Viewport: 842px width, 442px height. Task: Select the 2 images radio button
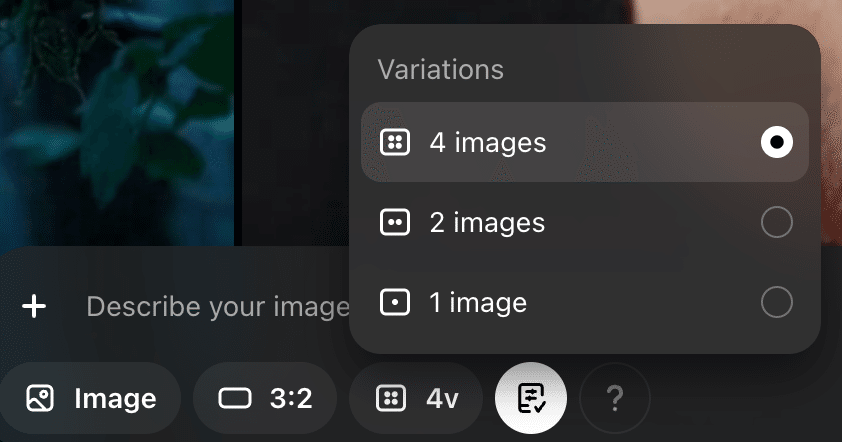pyautogui.click(x=777, y=222)
